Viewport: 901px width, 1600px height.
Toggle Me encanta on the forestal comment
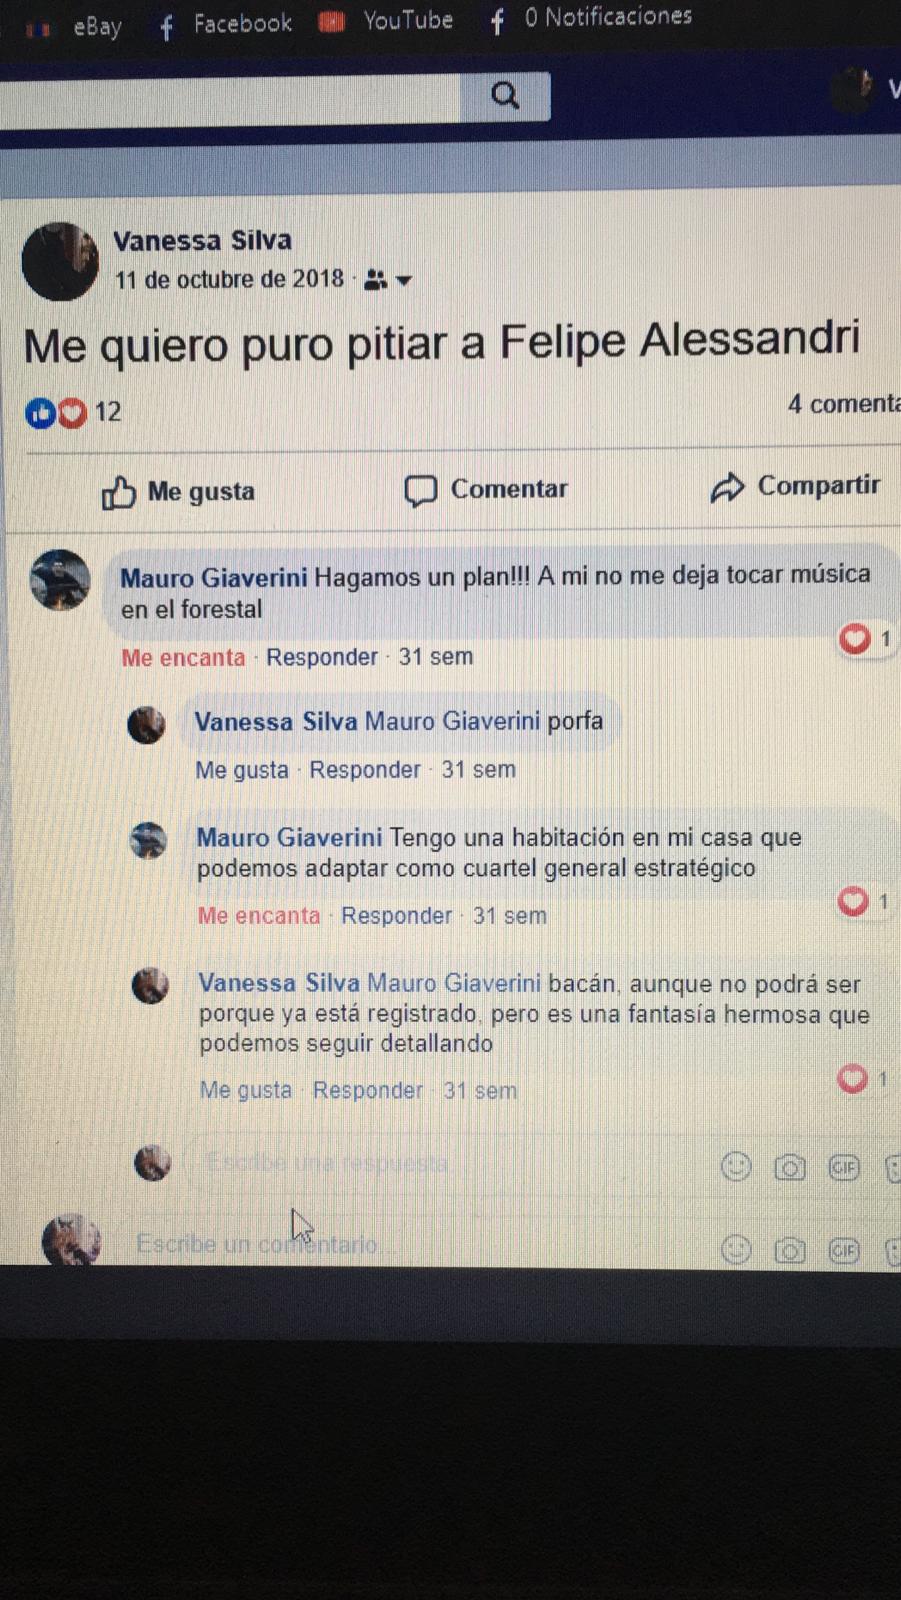tap(183, 658)
